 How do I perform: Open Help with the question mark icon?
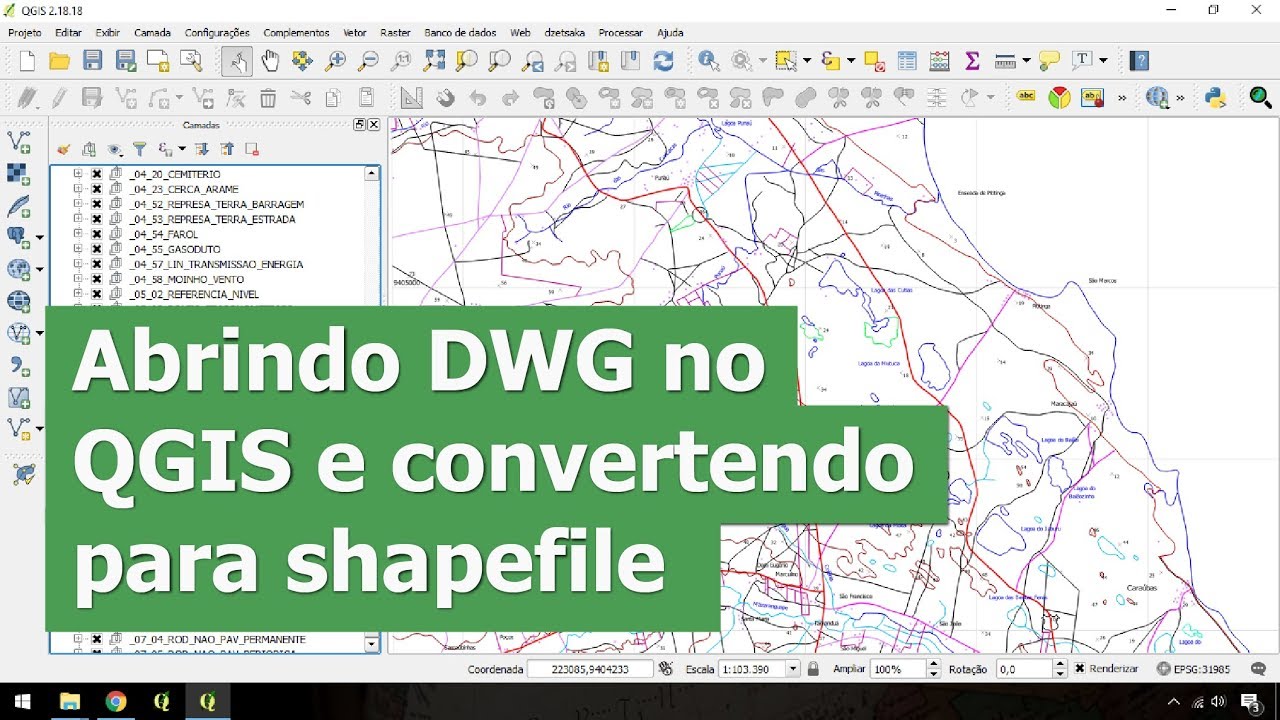point(1139,61)
